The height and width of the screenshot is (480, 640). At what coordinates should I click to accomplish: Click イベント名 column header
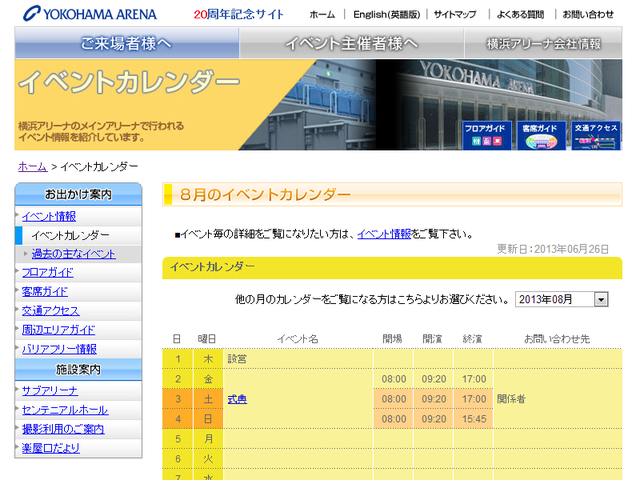[298, 339]
